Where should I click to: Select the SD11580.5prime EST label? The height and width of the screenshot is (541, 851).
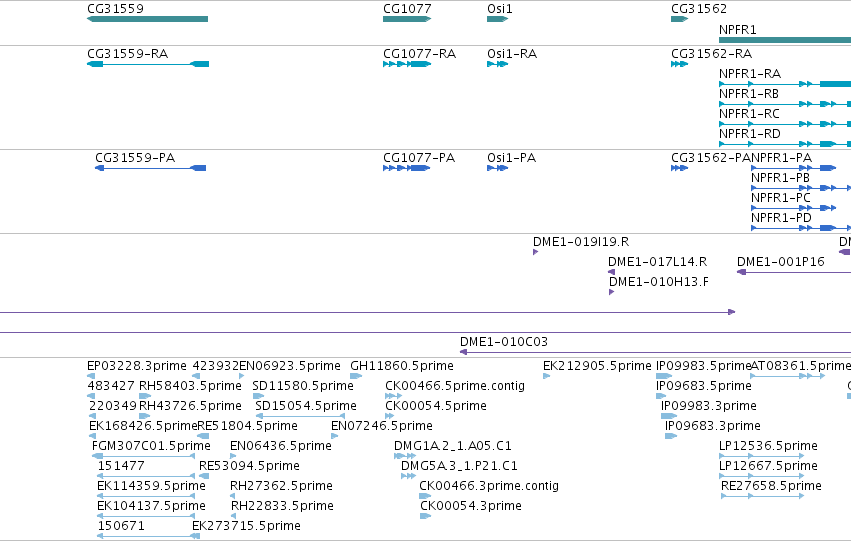(303, 386)
